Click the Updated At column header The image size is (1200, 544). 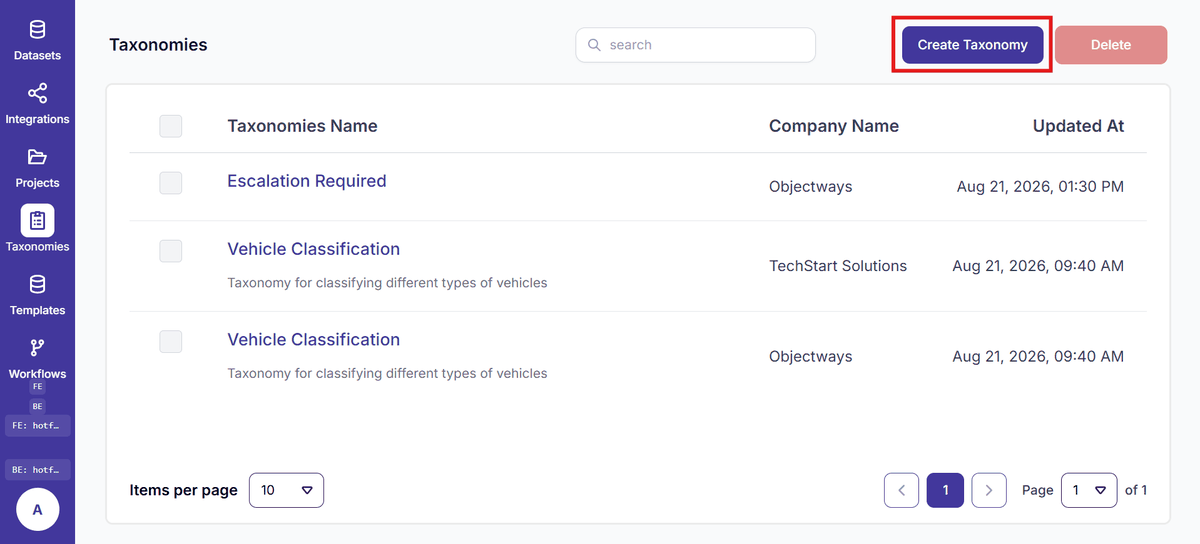(x=1078, y=126)
